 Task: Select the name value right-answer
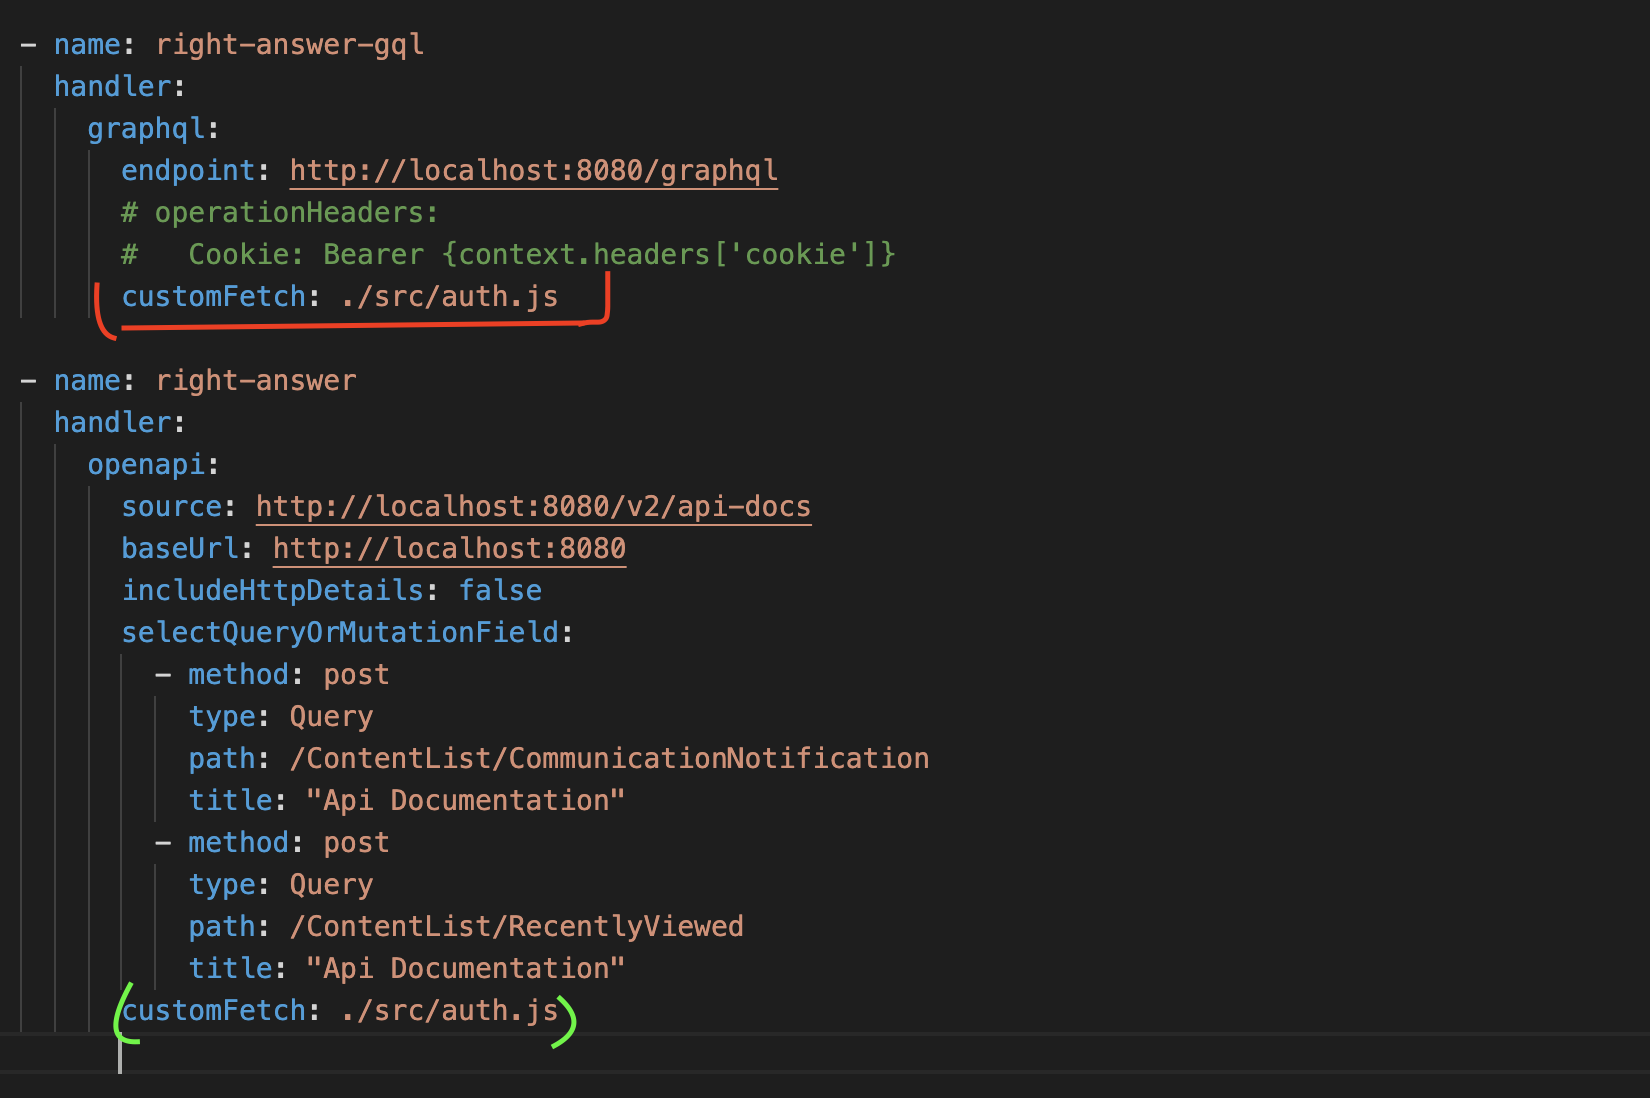(255, 380)
